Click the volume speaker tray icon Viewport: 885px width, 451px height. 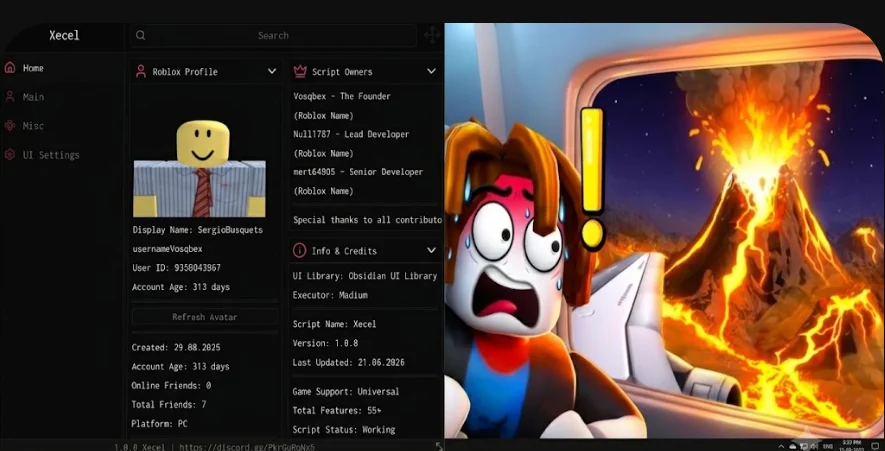(x=814, y=446)
